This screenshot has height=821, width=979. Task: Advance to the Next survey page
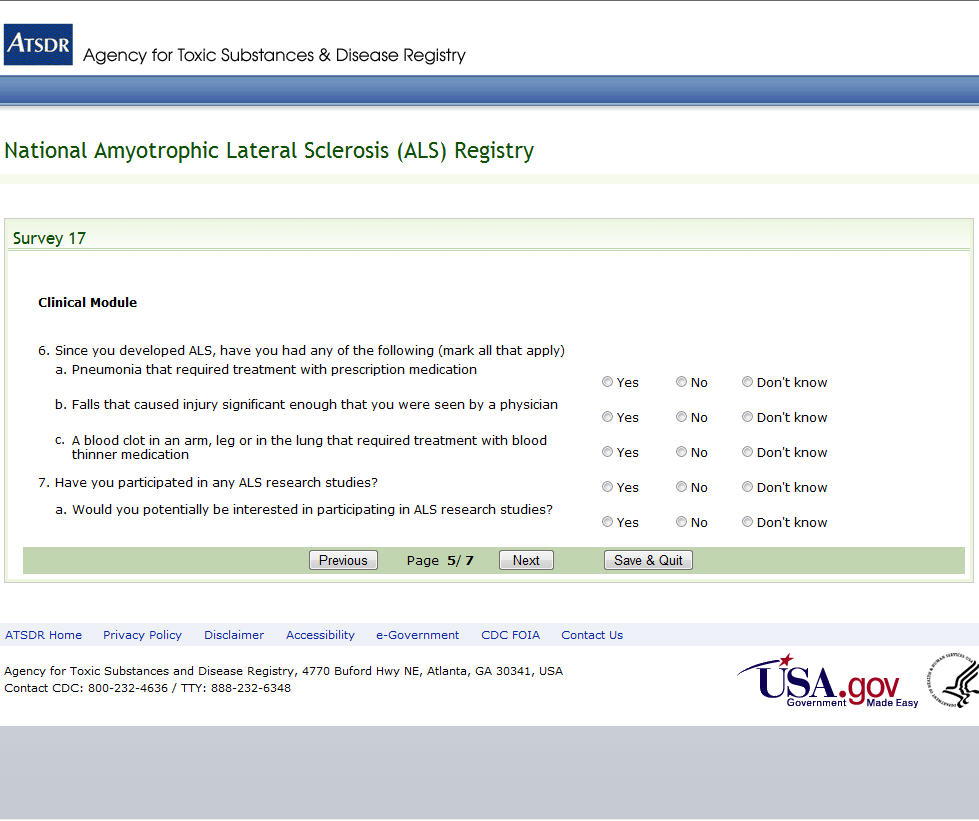[526, 560]
